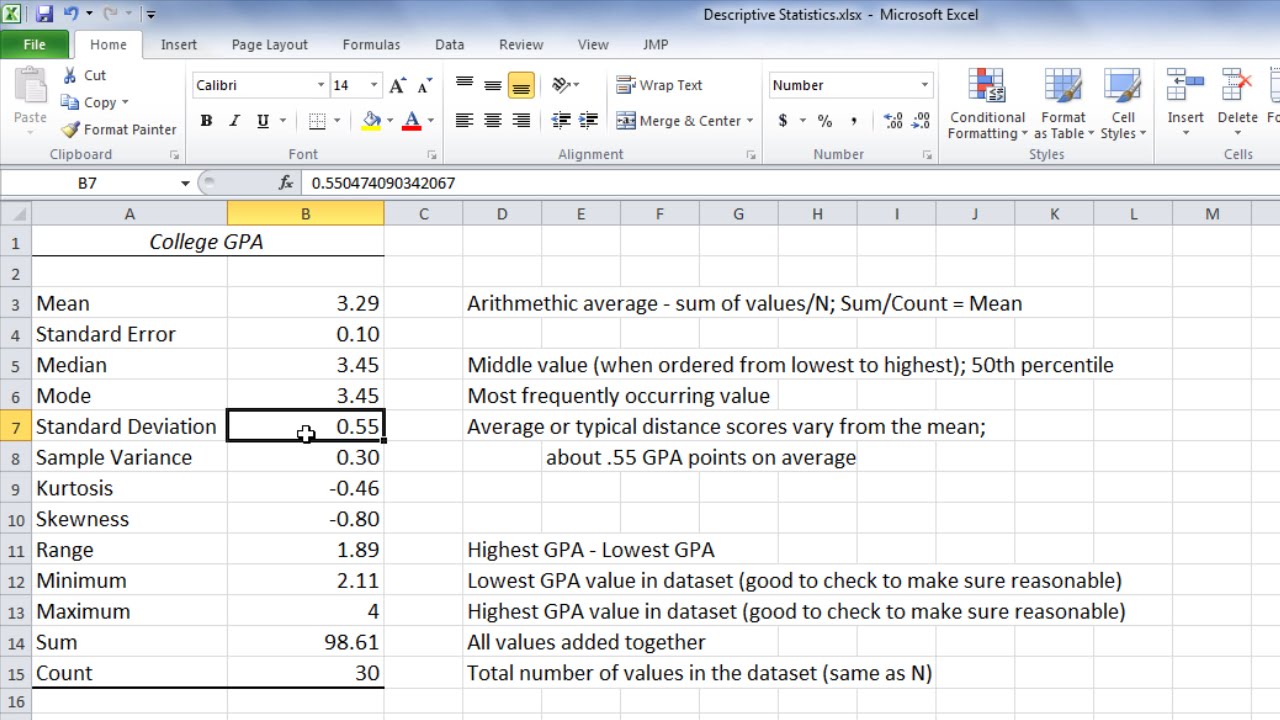Decrease font size with the shrink font icon
Screen dimensions: 1280x720
pos(424,85)
